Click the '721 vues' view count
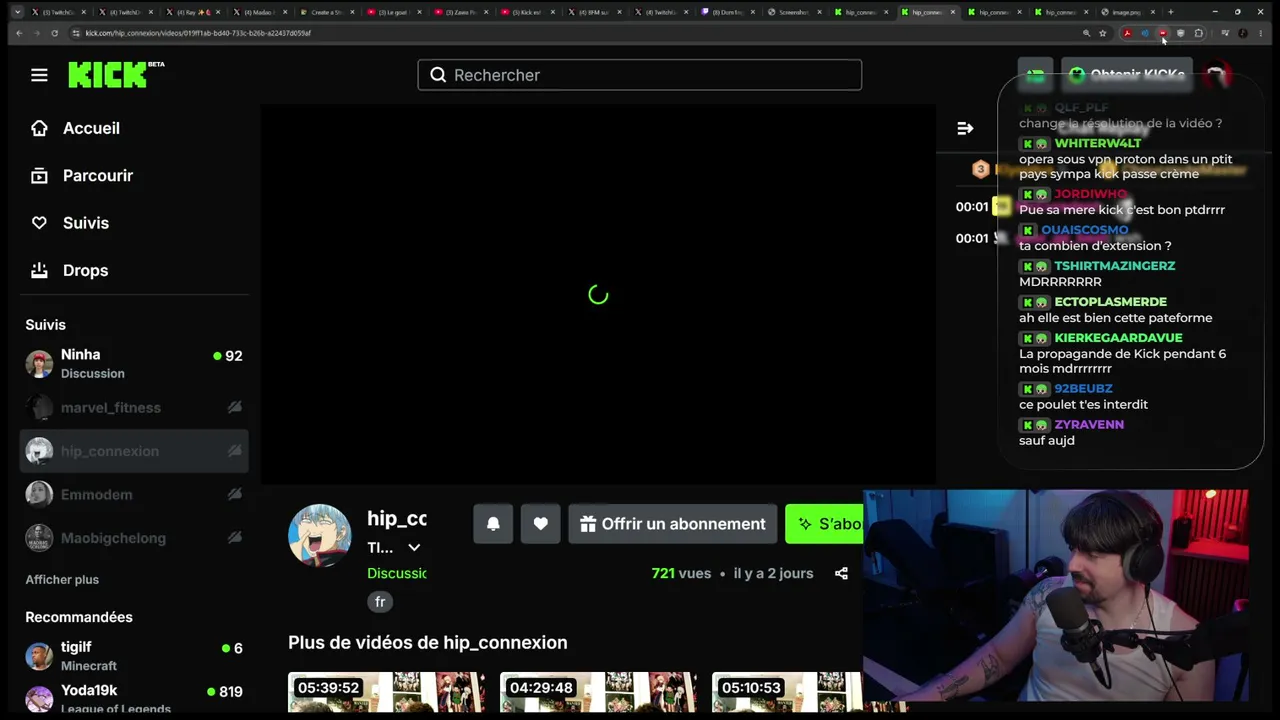 [x=681, y=573]
